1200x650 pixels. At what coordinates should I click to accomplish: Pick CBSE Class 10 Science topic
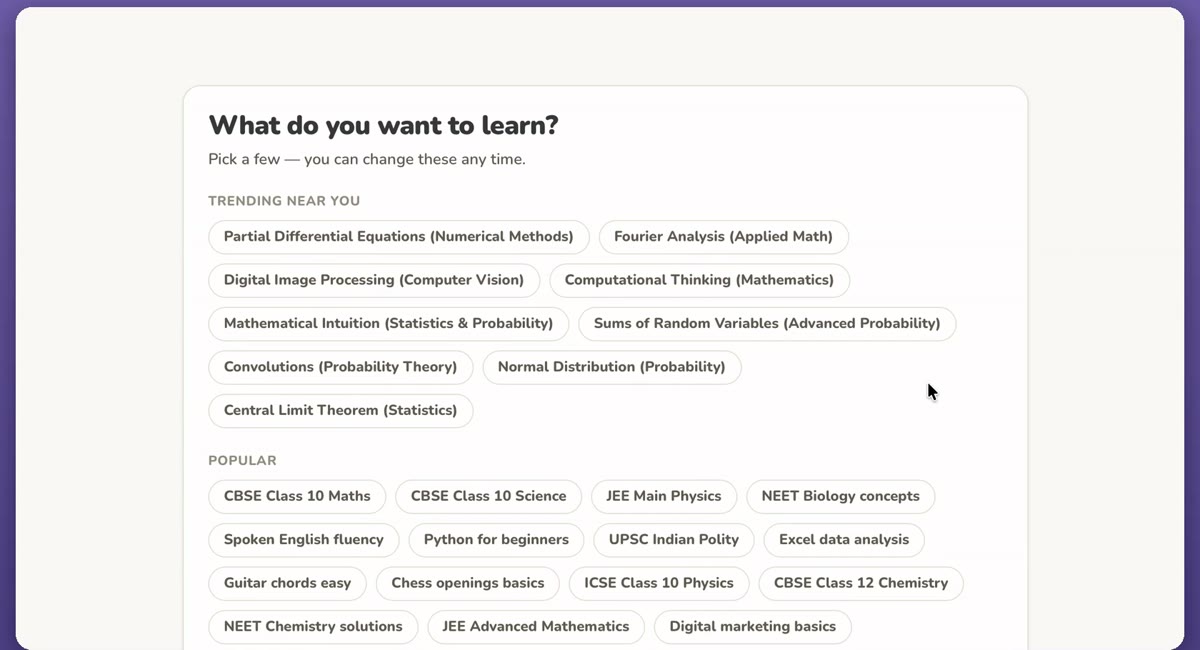coord(488,496)
